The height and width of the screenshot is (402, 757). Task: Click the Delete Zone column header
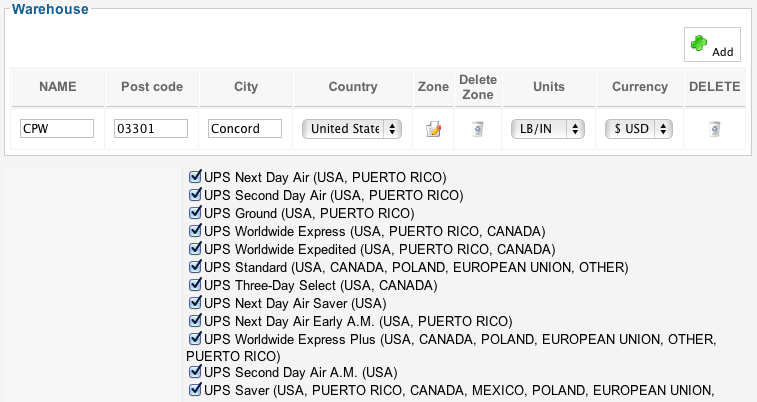point(478,87)
